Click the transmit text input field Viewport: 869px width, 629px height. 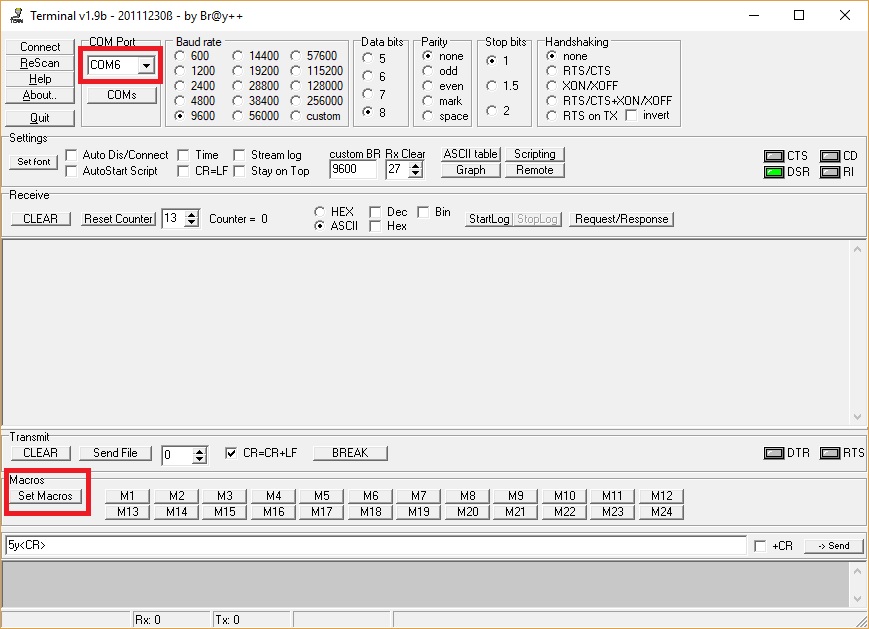(x=375, y=545)
